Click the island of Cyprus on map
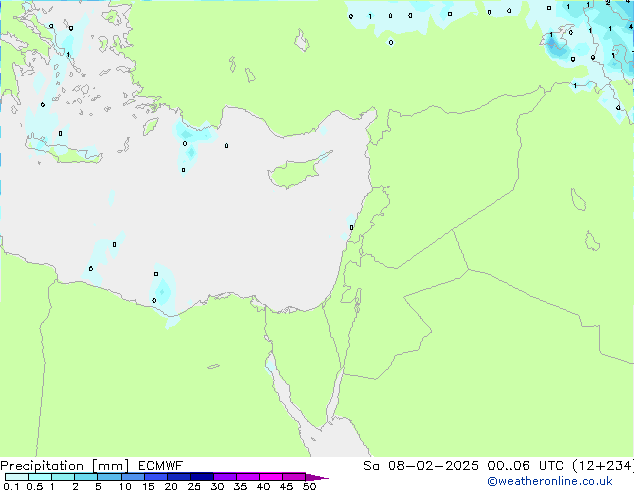The image size is (634, 490). 297,172
